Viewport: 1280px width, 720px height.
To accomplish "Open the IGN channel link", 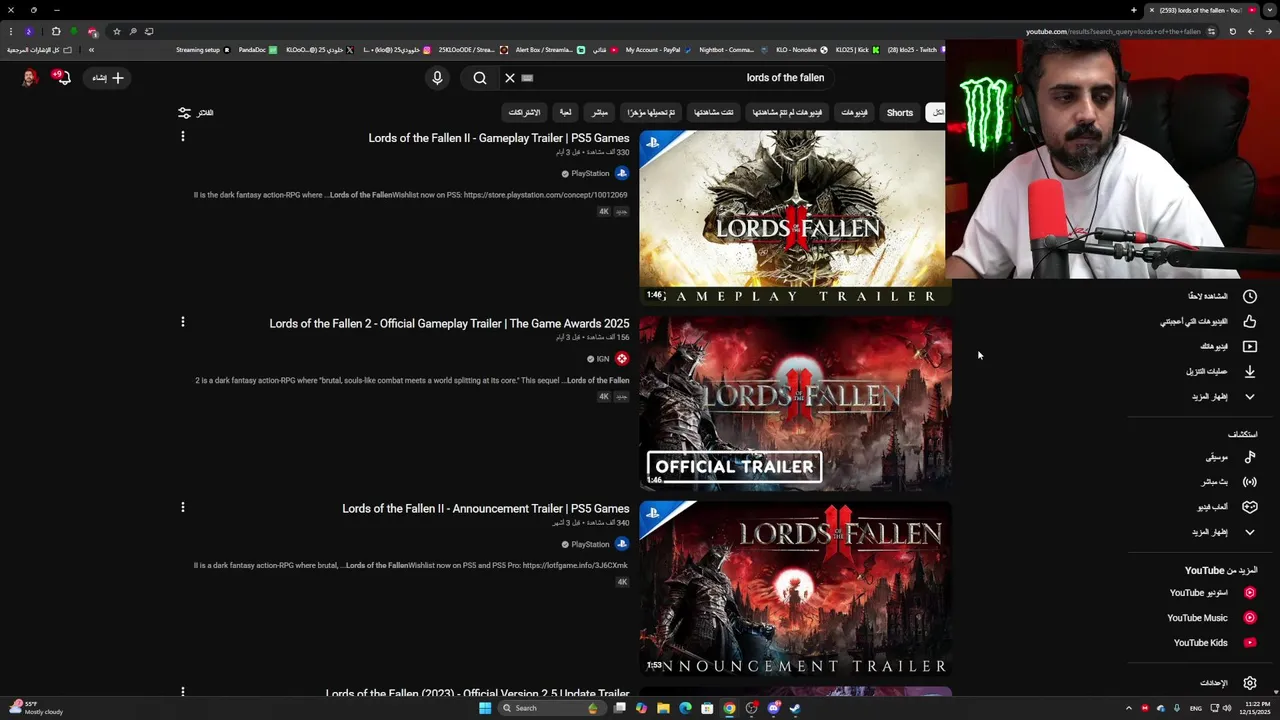I will click(x=603, y=359).
